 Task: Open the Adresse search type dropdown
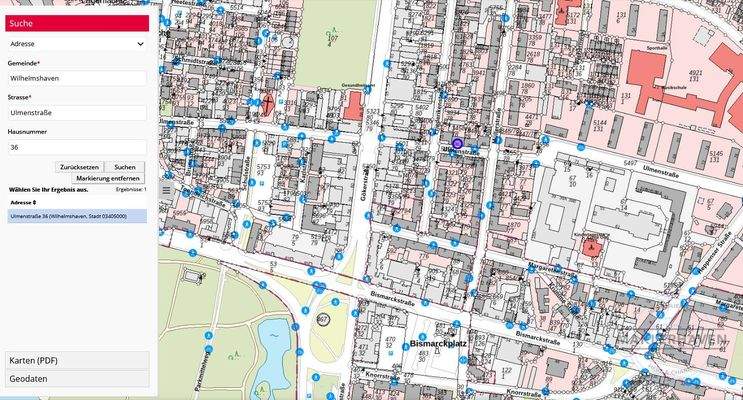pyautogui.click(x=76, y=44)
